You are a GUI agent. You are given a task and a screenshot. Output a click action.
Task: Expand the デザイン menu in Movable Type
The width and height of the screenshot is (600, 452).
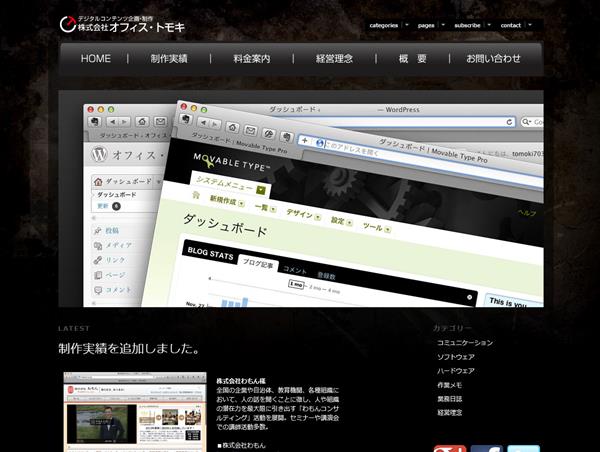318,217
